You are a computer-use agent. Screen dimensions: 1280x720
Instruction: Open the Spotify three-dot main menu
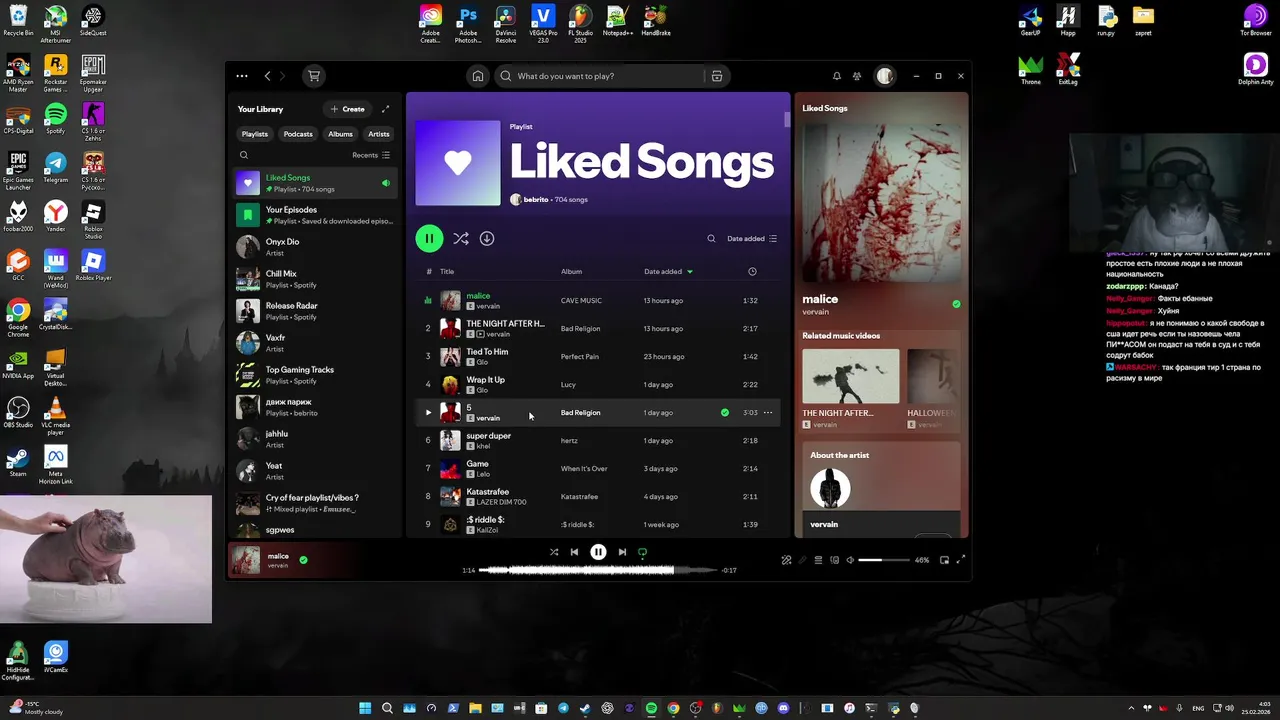click(242, 76)
